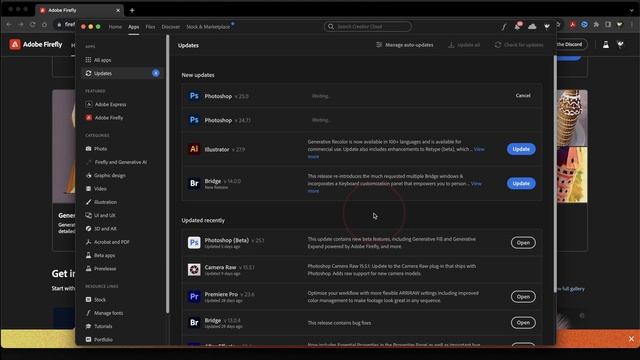Focus the Search Creative Cloud field
The image size is (640, 360).
368,27
